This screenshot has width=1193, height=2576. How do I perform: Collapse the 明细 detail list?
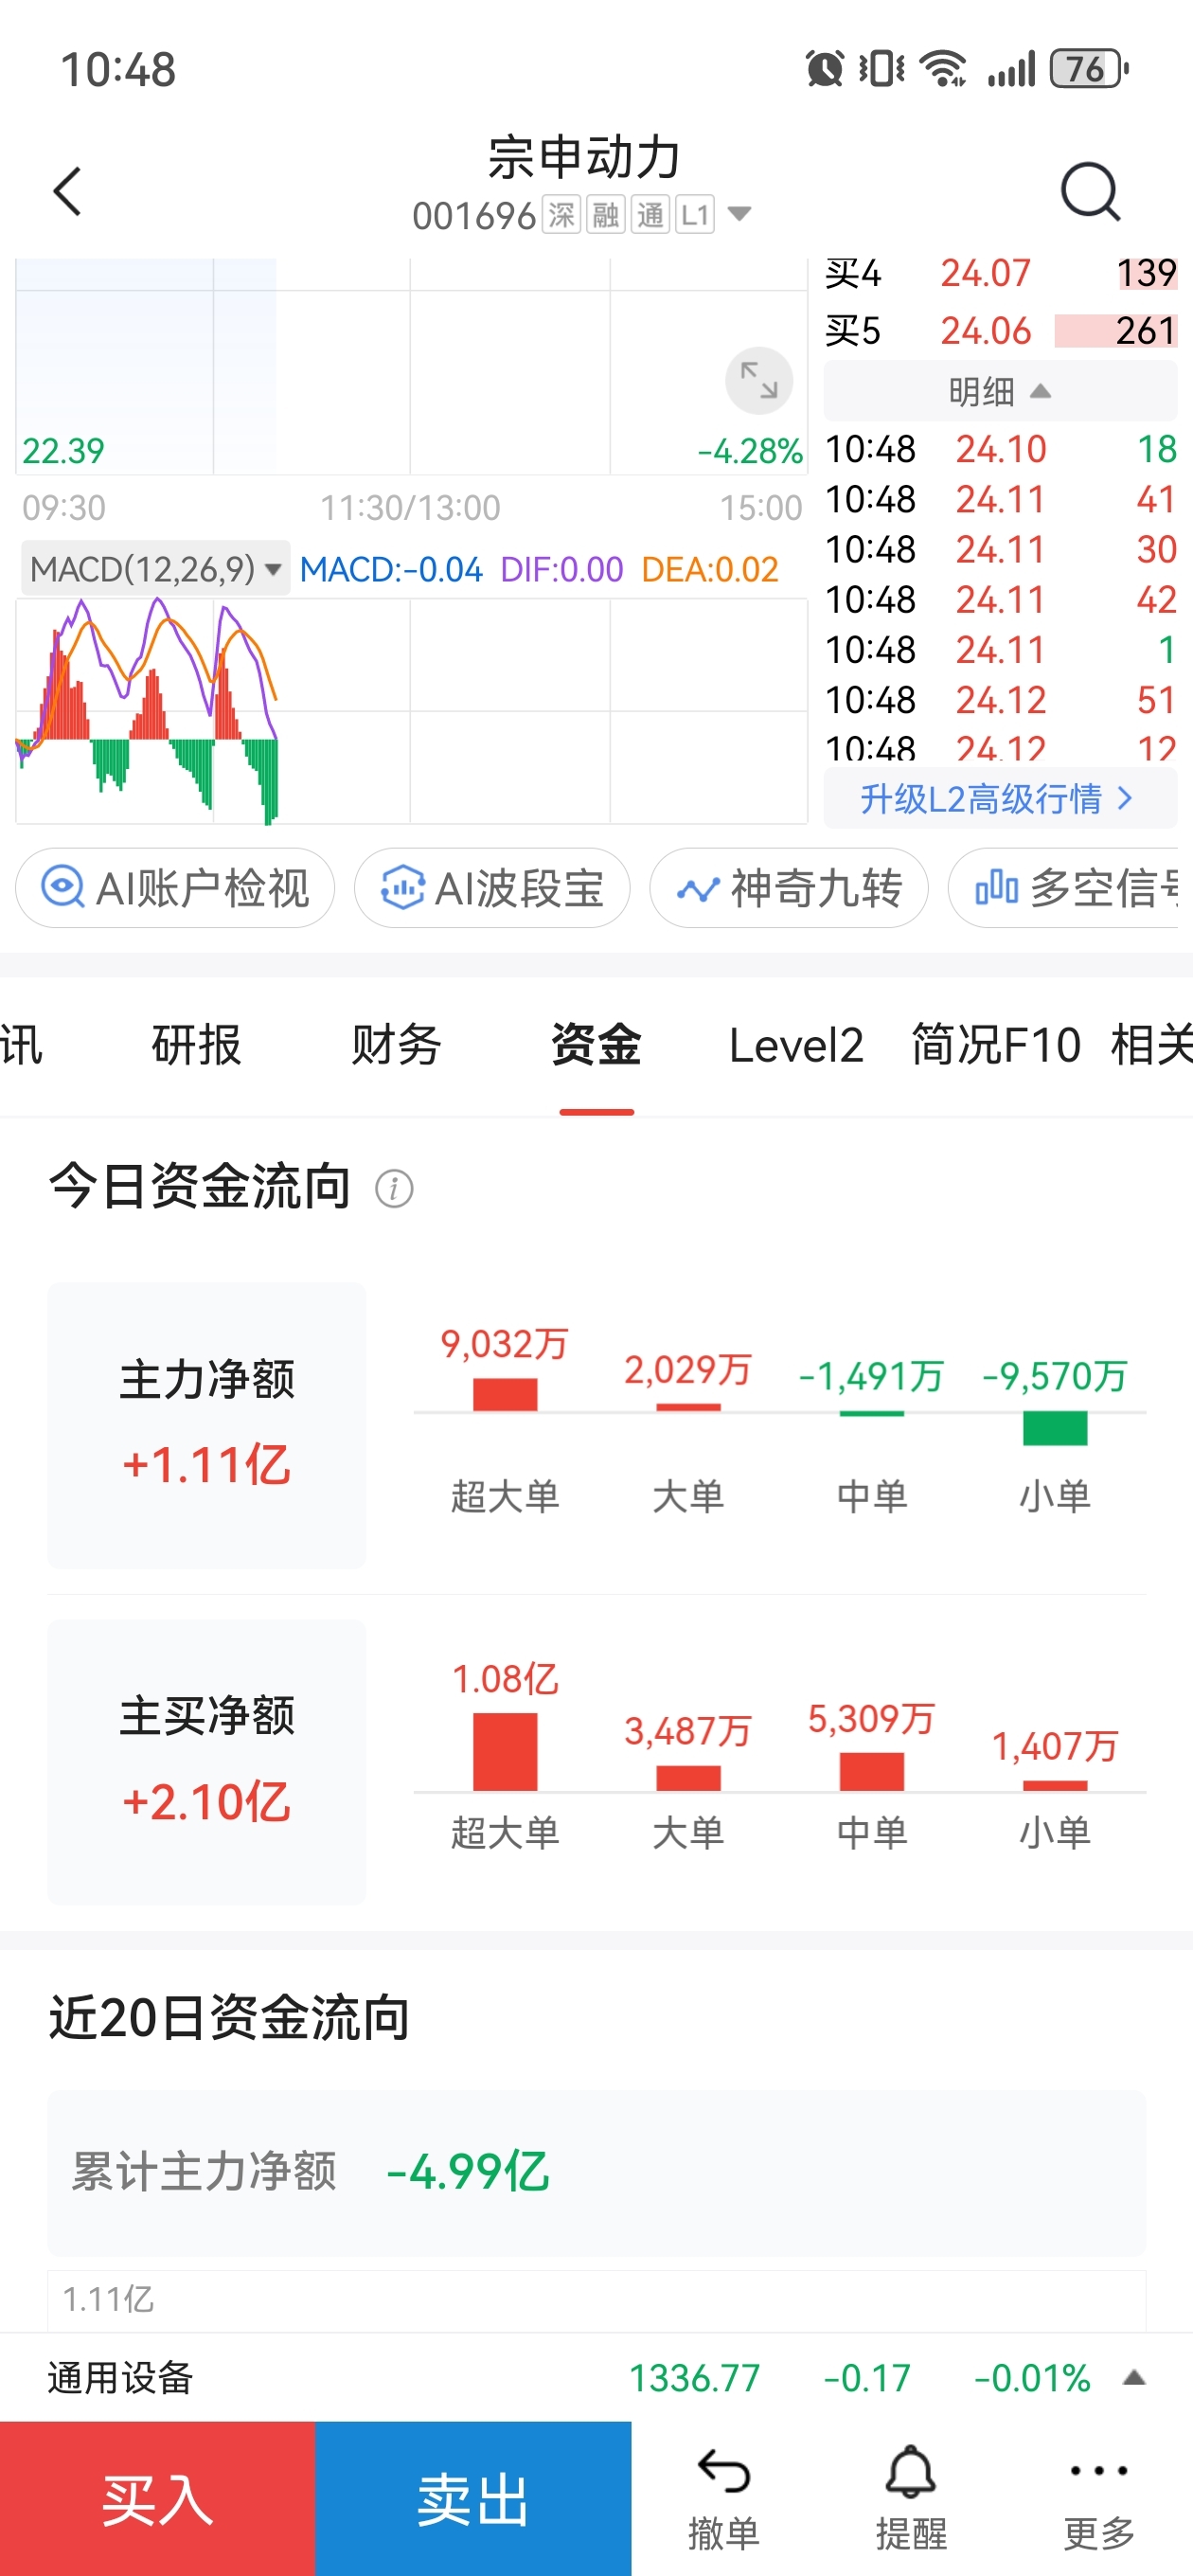click(x=1000, y=391)
